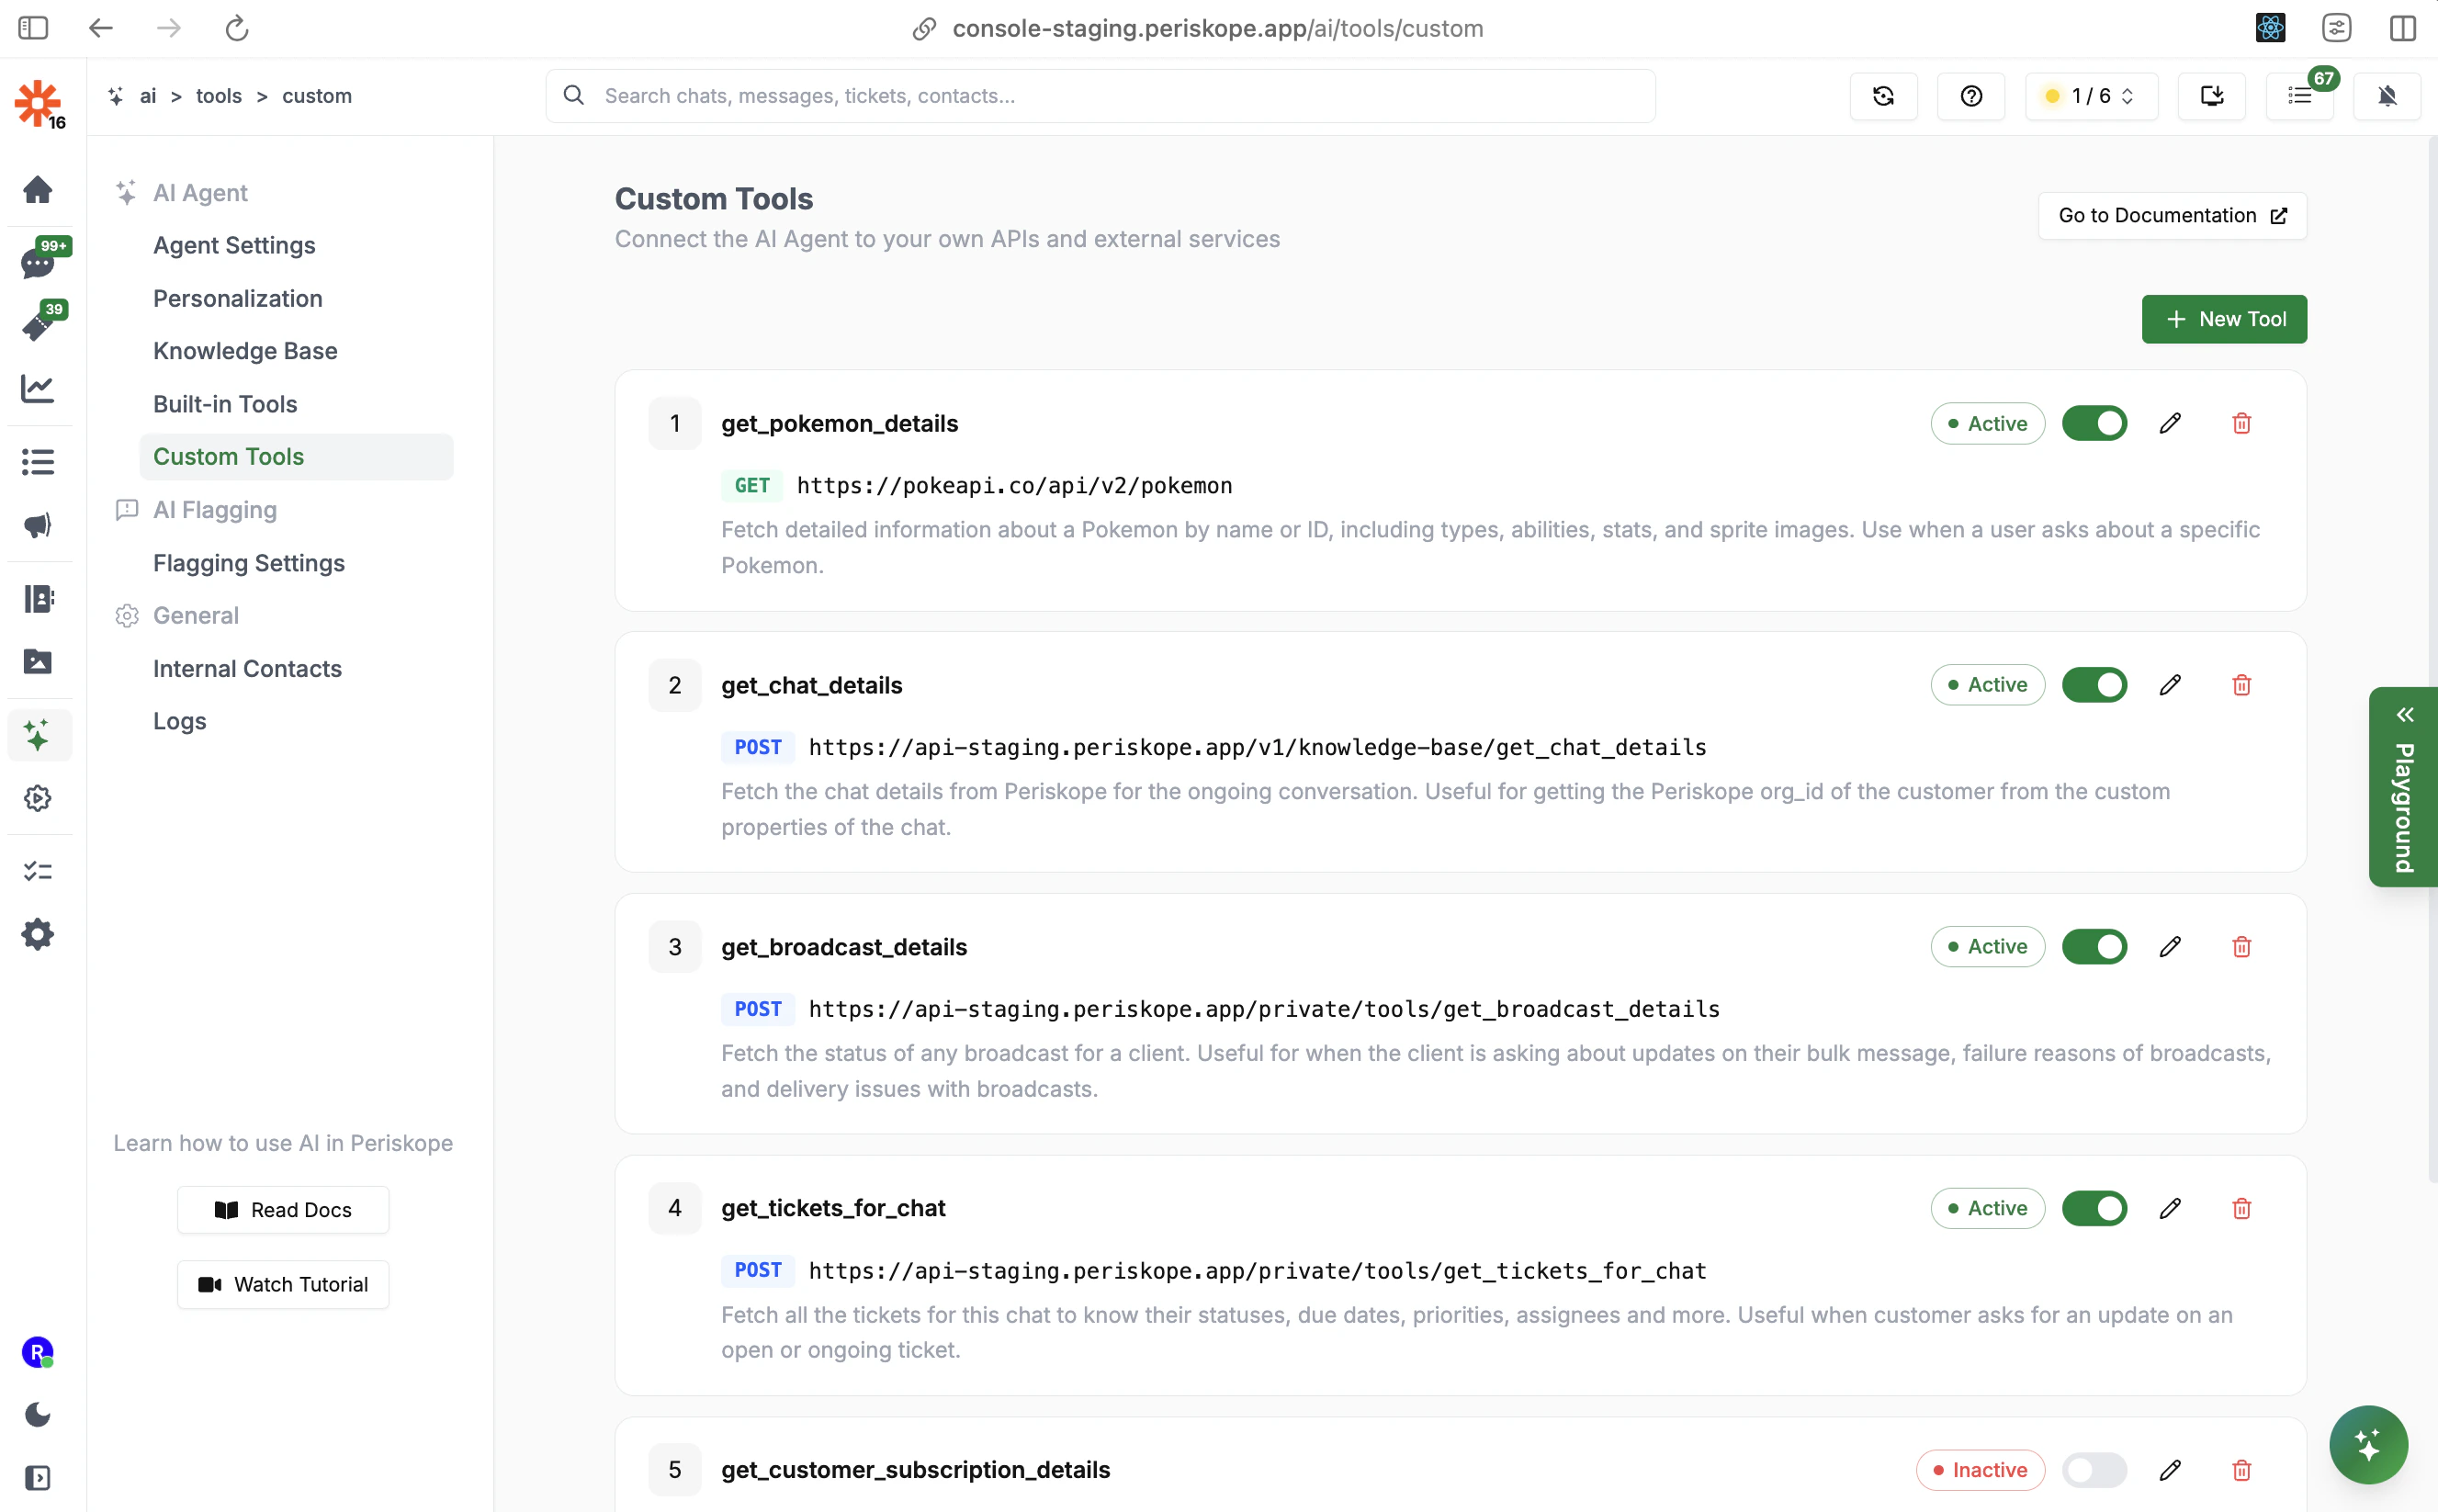Click the Read Docs button
2438x1512 pixels.
point(283,1210)
